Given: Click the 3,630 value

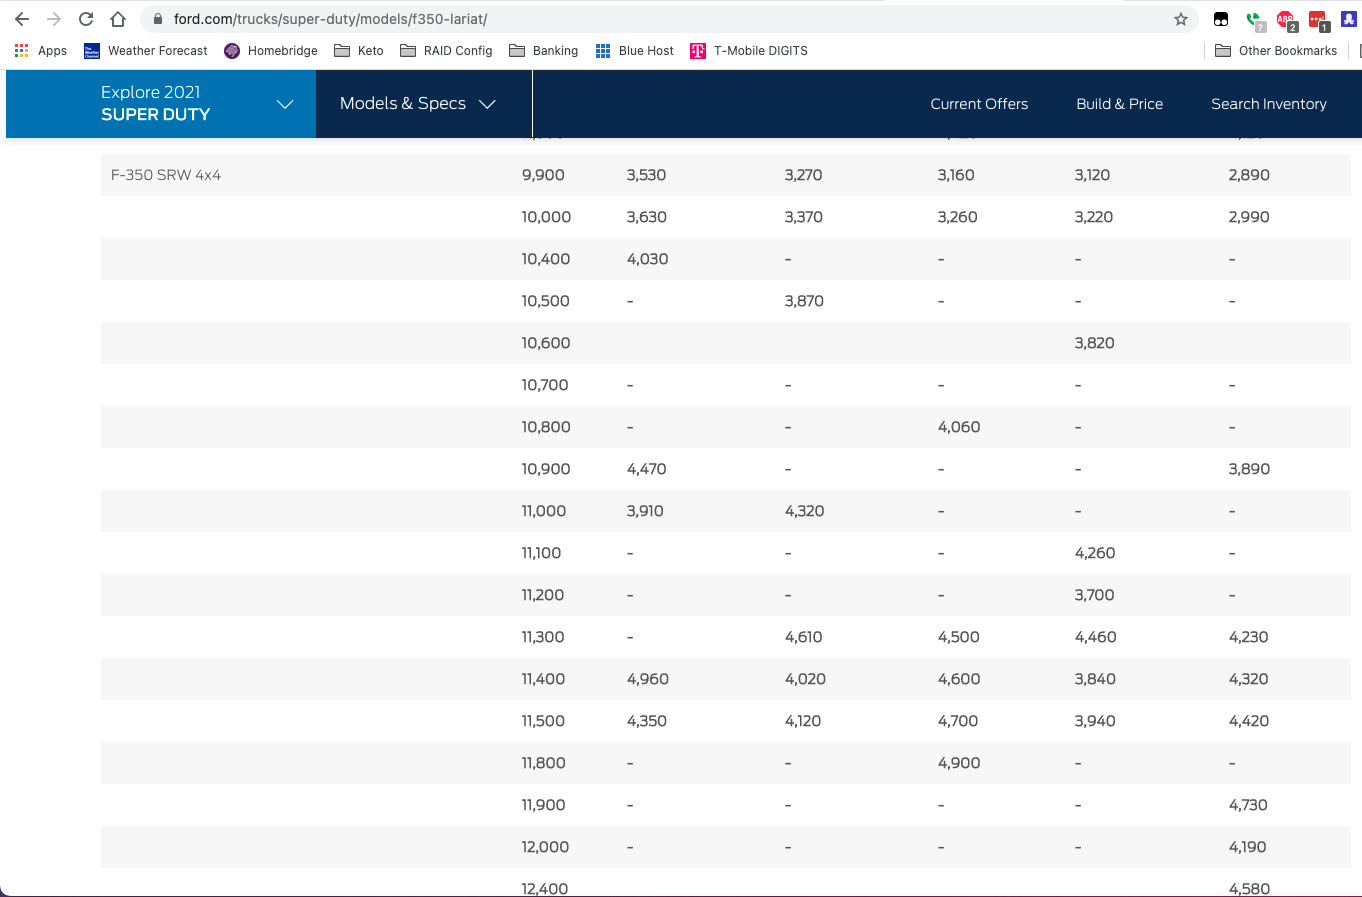Looking at the screenshot, I should (646, 217).
